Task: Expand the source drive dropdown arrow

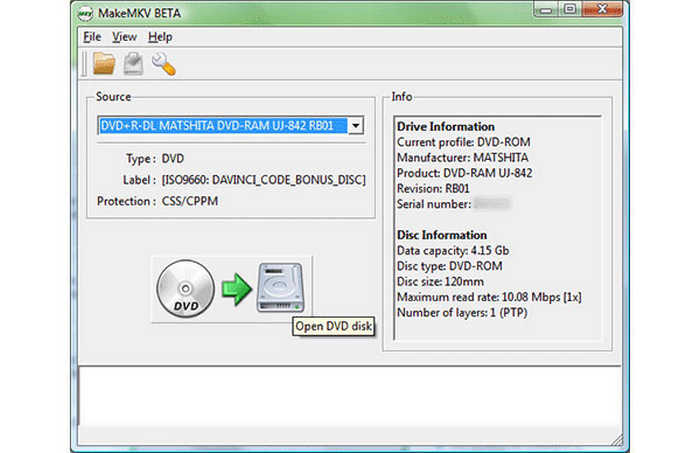Action: [356, 125]
